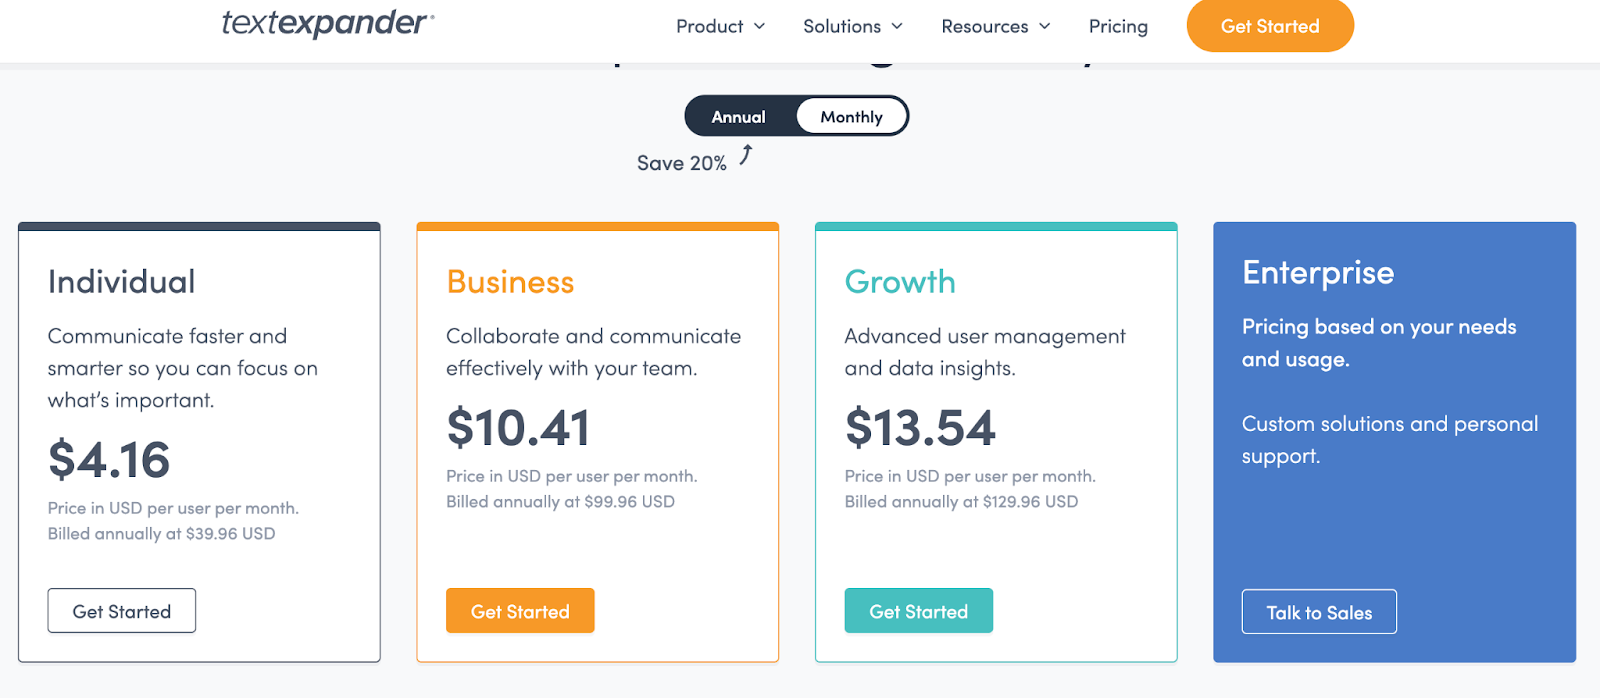Expand the Solutions dropdown menu
This screenshot has height=698, width=1600.
point(853,26)
